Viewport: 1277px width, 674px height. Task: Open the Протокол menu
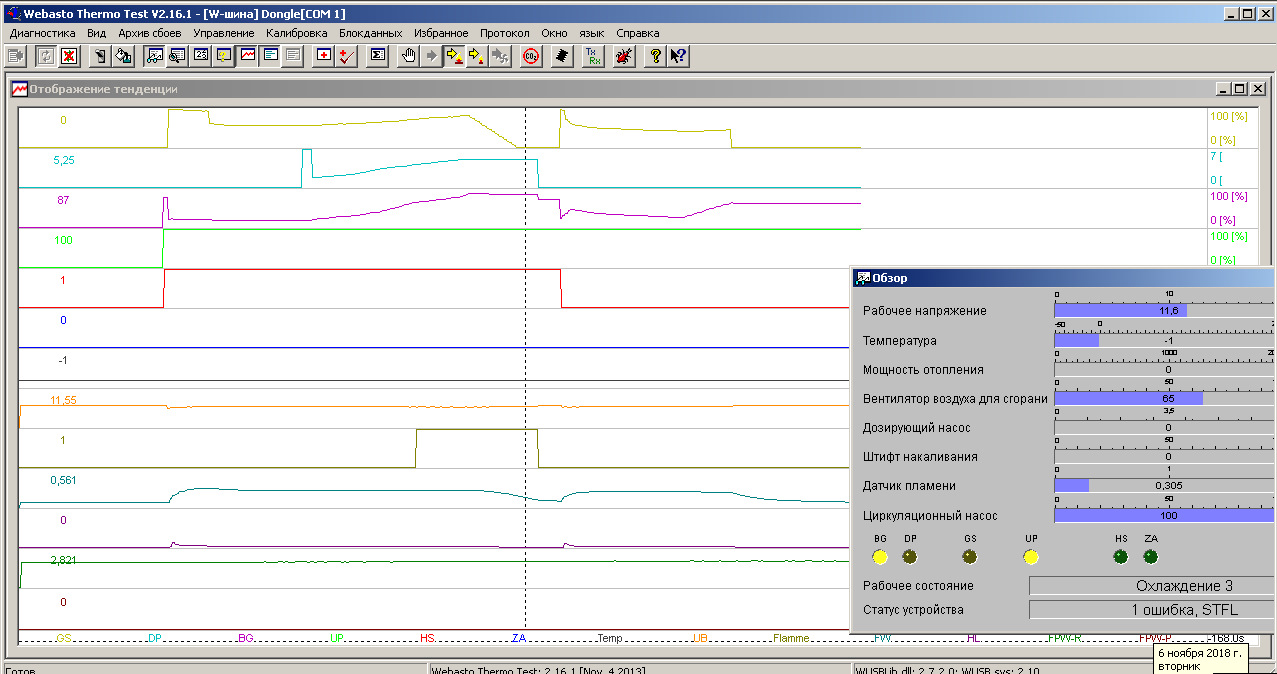(505, 33)
